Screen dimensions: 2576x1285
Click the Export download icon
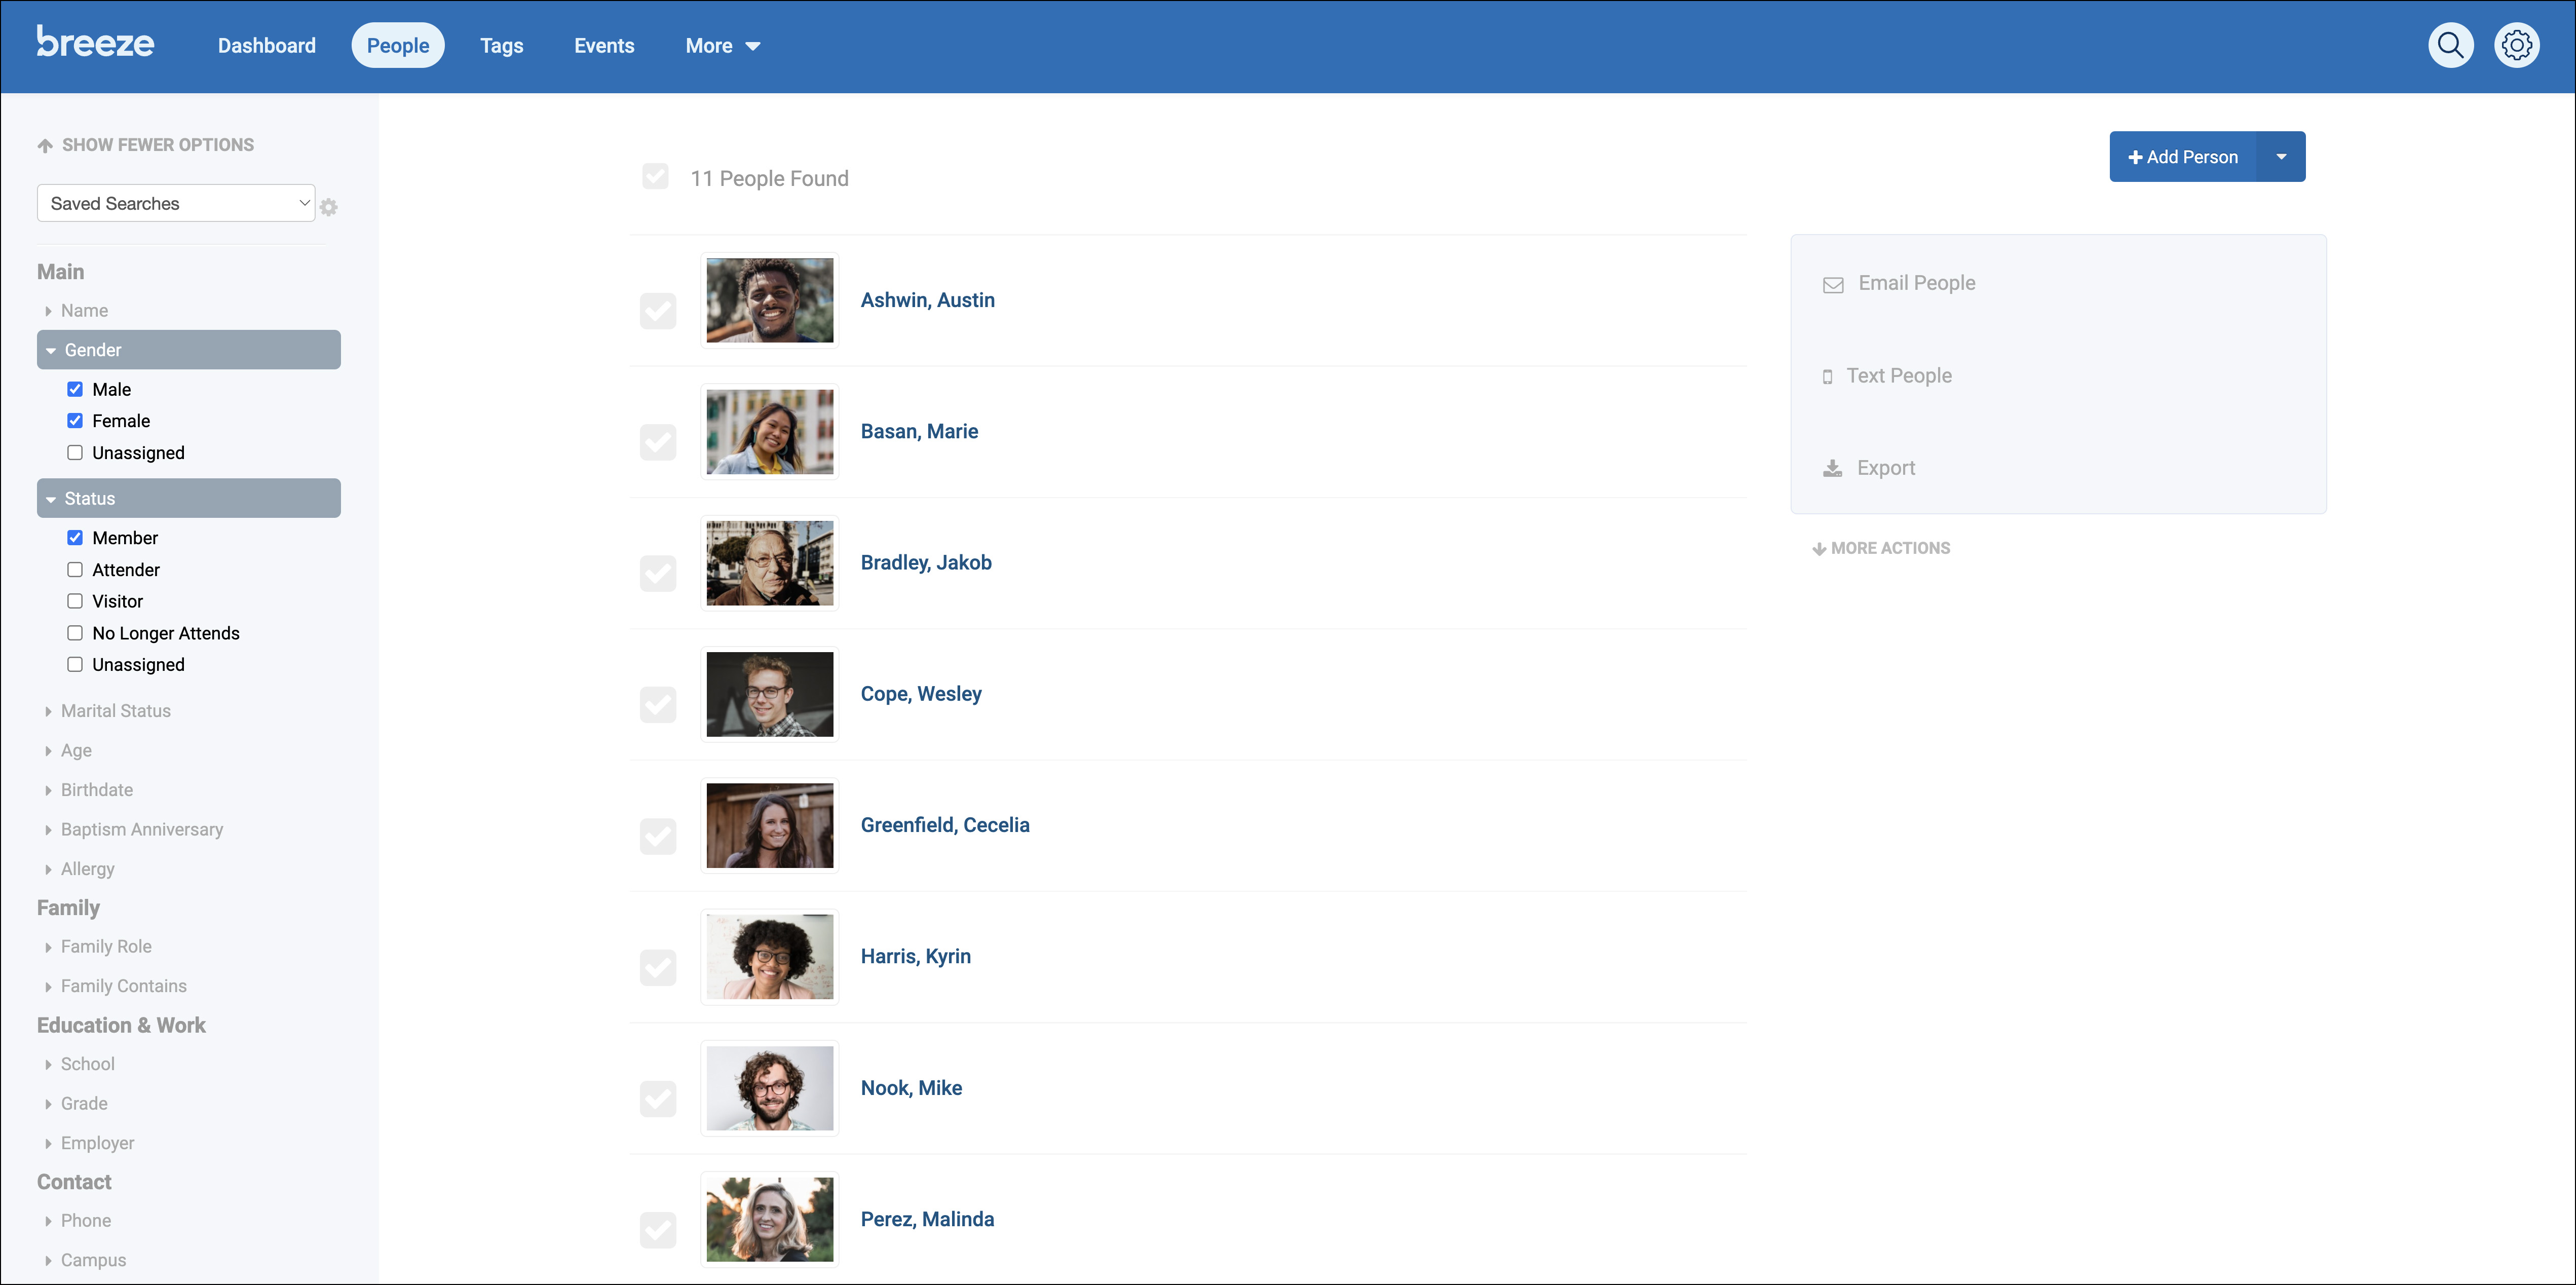(1832, 468)
